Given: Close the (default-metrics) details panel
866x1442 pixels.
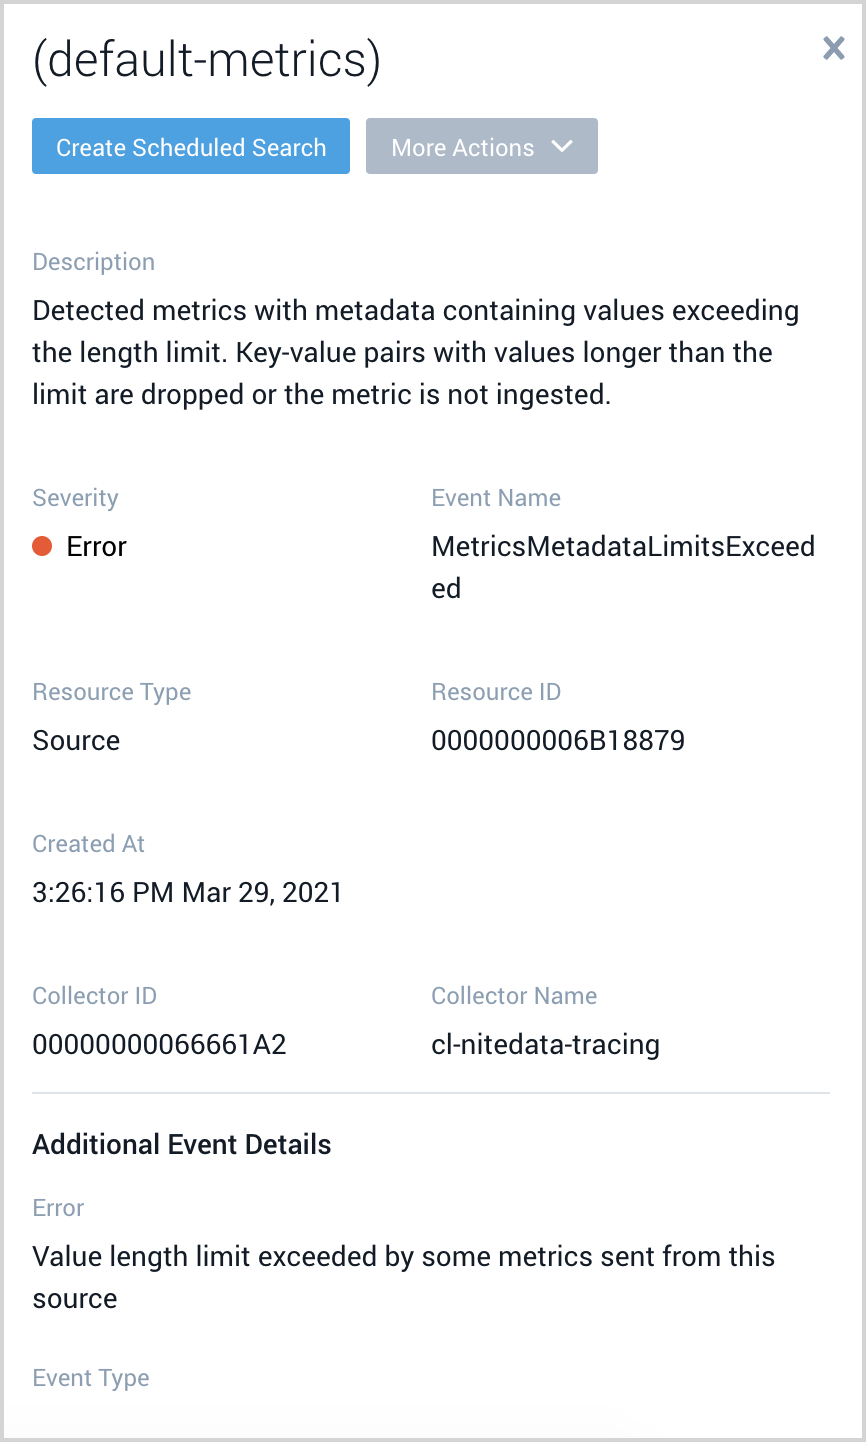Looking at the screenshot, I should (x=833, y=48).
